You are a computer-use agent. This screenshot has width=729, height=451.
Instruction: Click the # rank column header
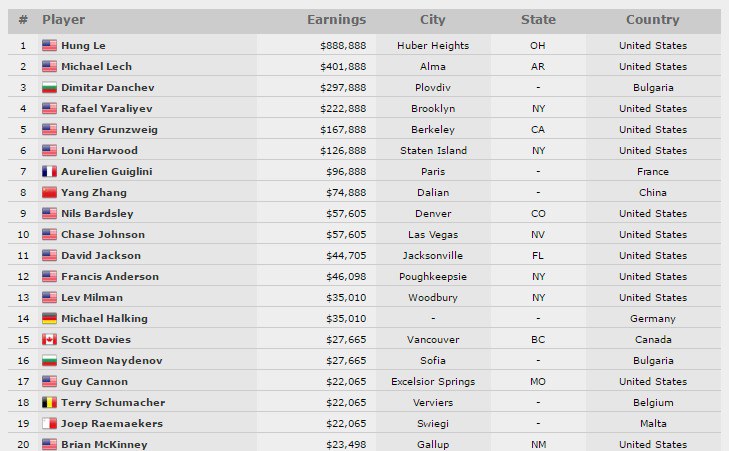(x=23, y=20)
